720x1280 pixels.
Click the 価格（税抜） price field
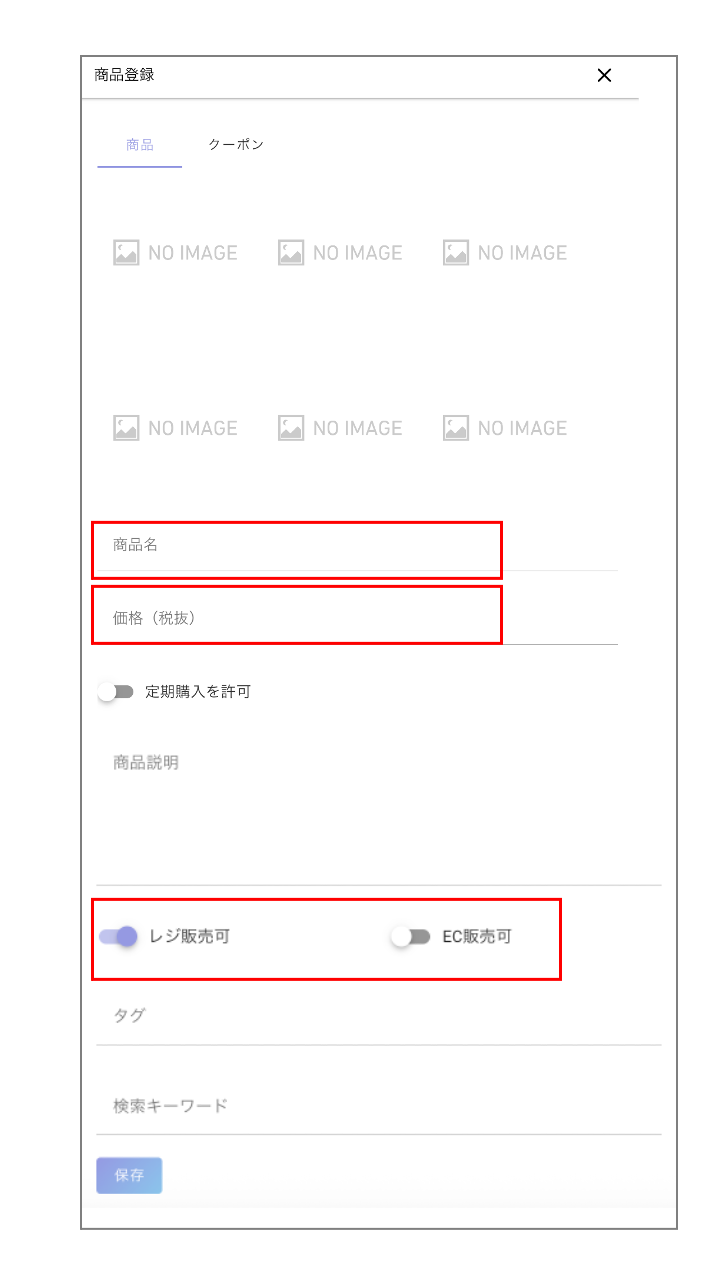tap(356, 619)
